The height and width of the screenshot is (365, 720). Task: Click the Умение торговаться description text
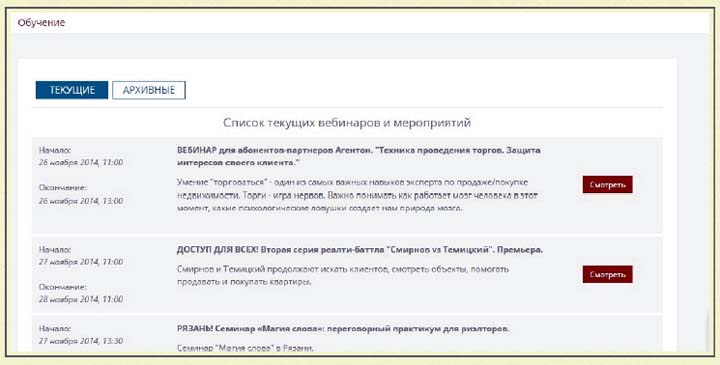pos(357,195)
